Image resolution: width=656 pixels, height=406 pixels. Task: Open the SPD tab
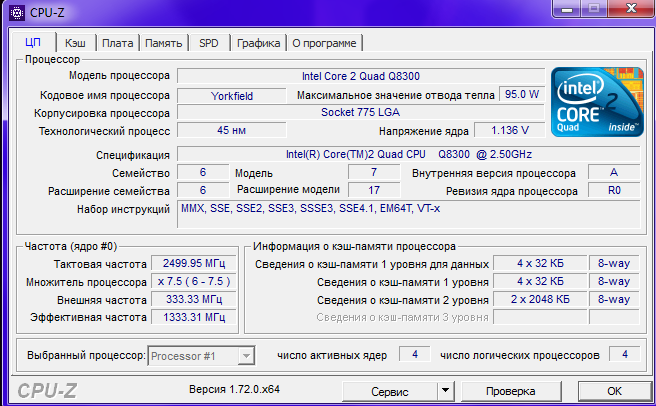pos(209,43)
